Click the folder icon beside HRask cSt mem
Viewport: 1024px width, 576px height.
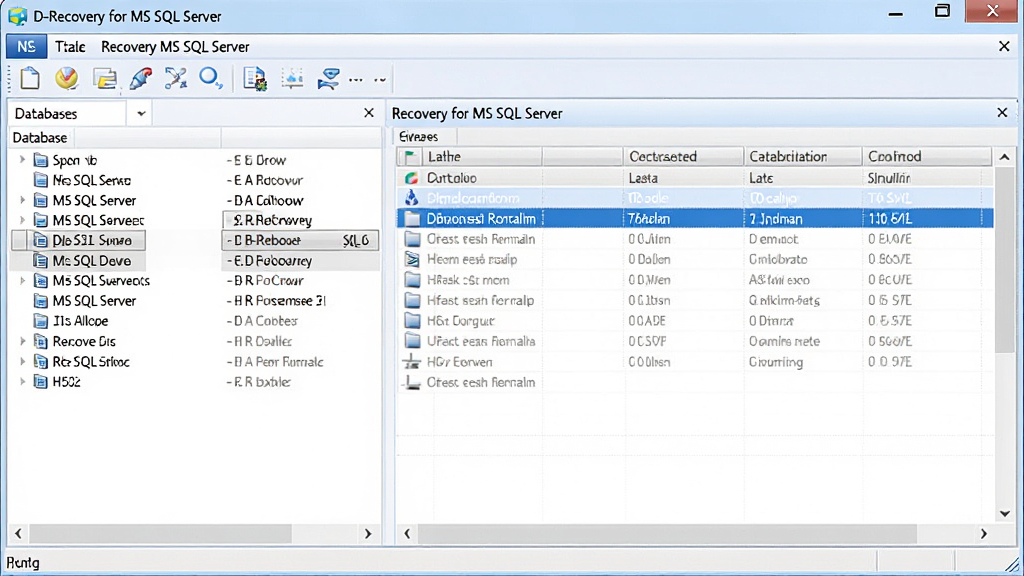tap(412, 280)
